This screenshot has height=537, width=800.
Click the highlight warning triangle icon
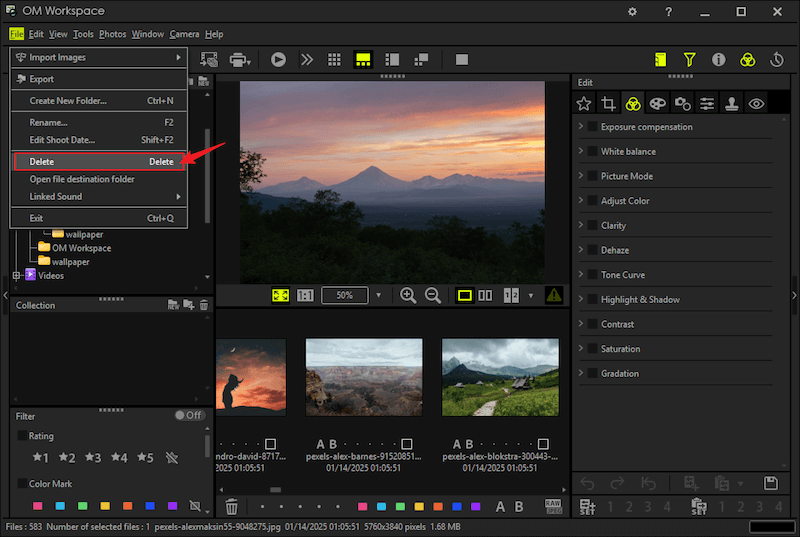tap(554, 295)
